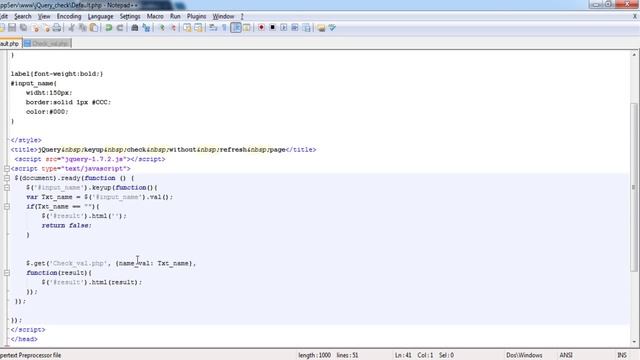Screen dimensions: 640x360
Task: Open the user defined language dialog icon
Action: point(247,28)
